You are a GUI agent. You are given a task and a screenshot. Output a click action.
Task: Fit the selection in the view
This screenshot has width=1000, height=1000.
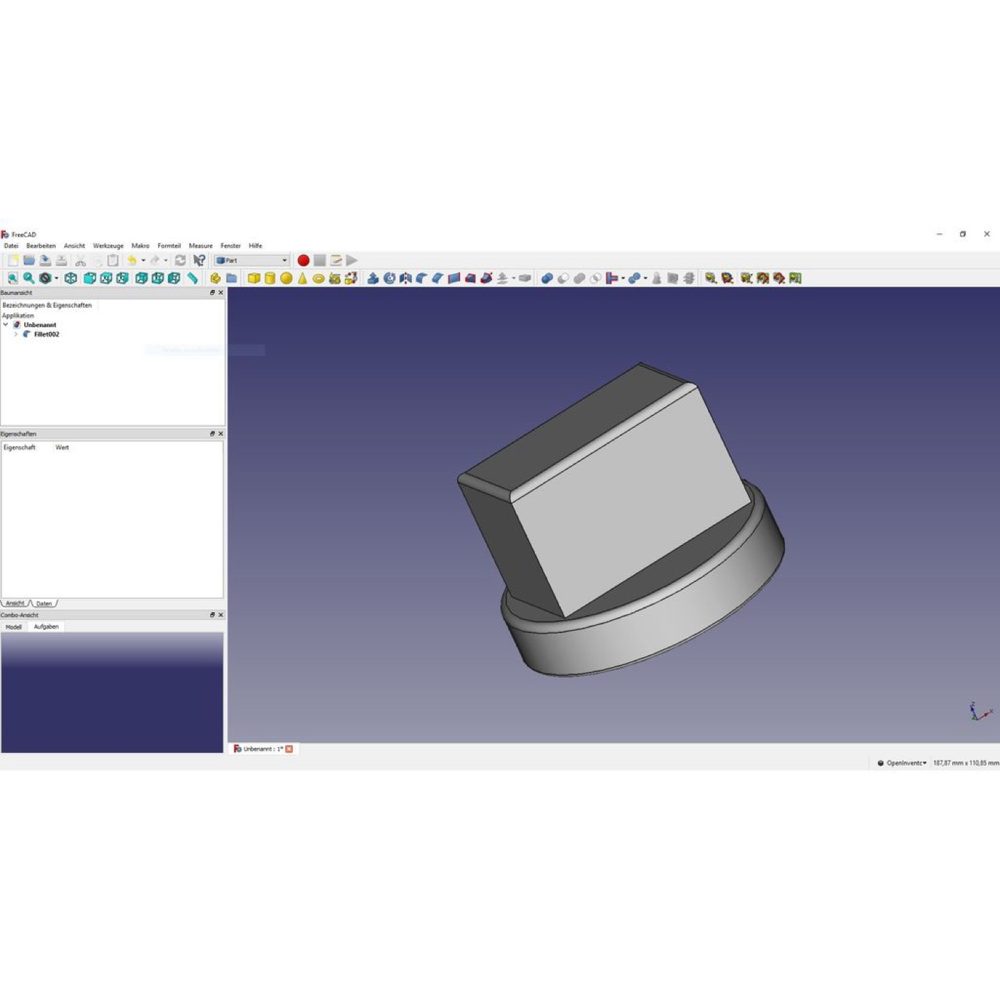(x=29, y=278)
